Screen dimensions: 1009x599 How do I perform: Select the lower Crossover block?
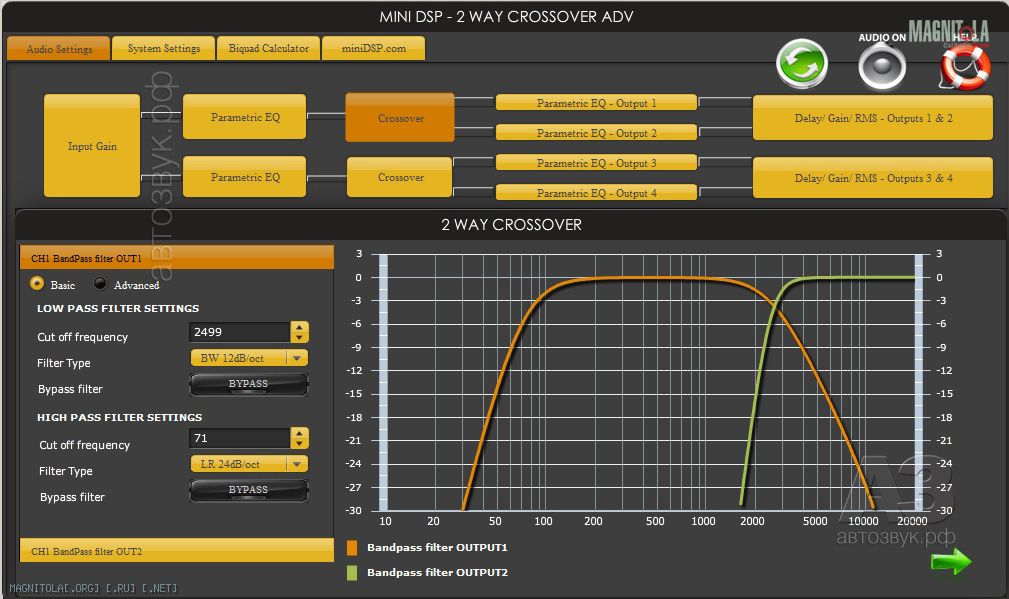click(400, 177)
